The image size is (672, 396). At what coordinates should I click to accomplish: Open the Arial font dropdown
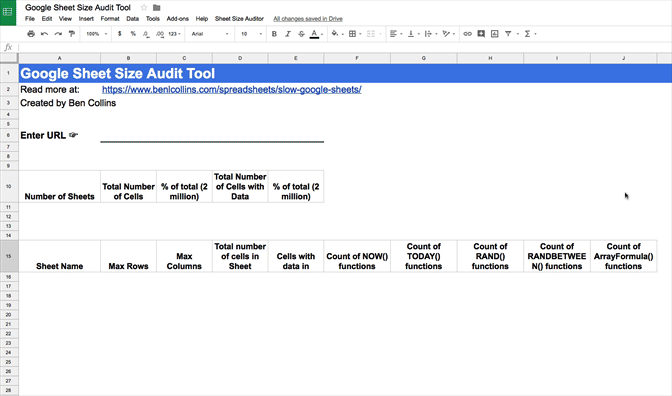point(210,34)
